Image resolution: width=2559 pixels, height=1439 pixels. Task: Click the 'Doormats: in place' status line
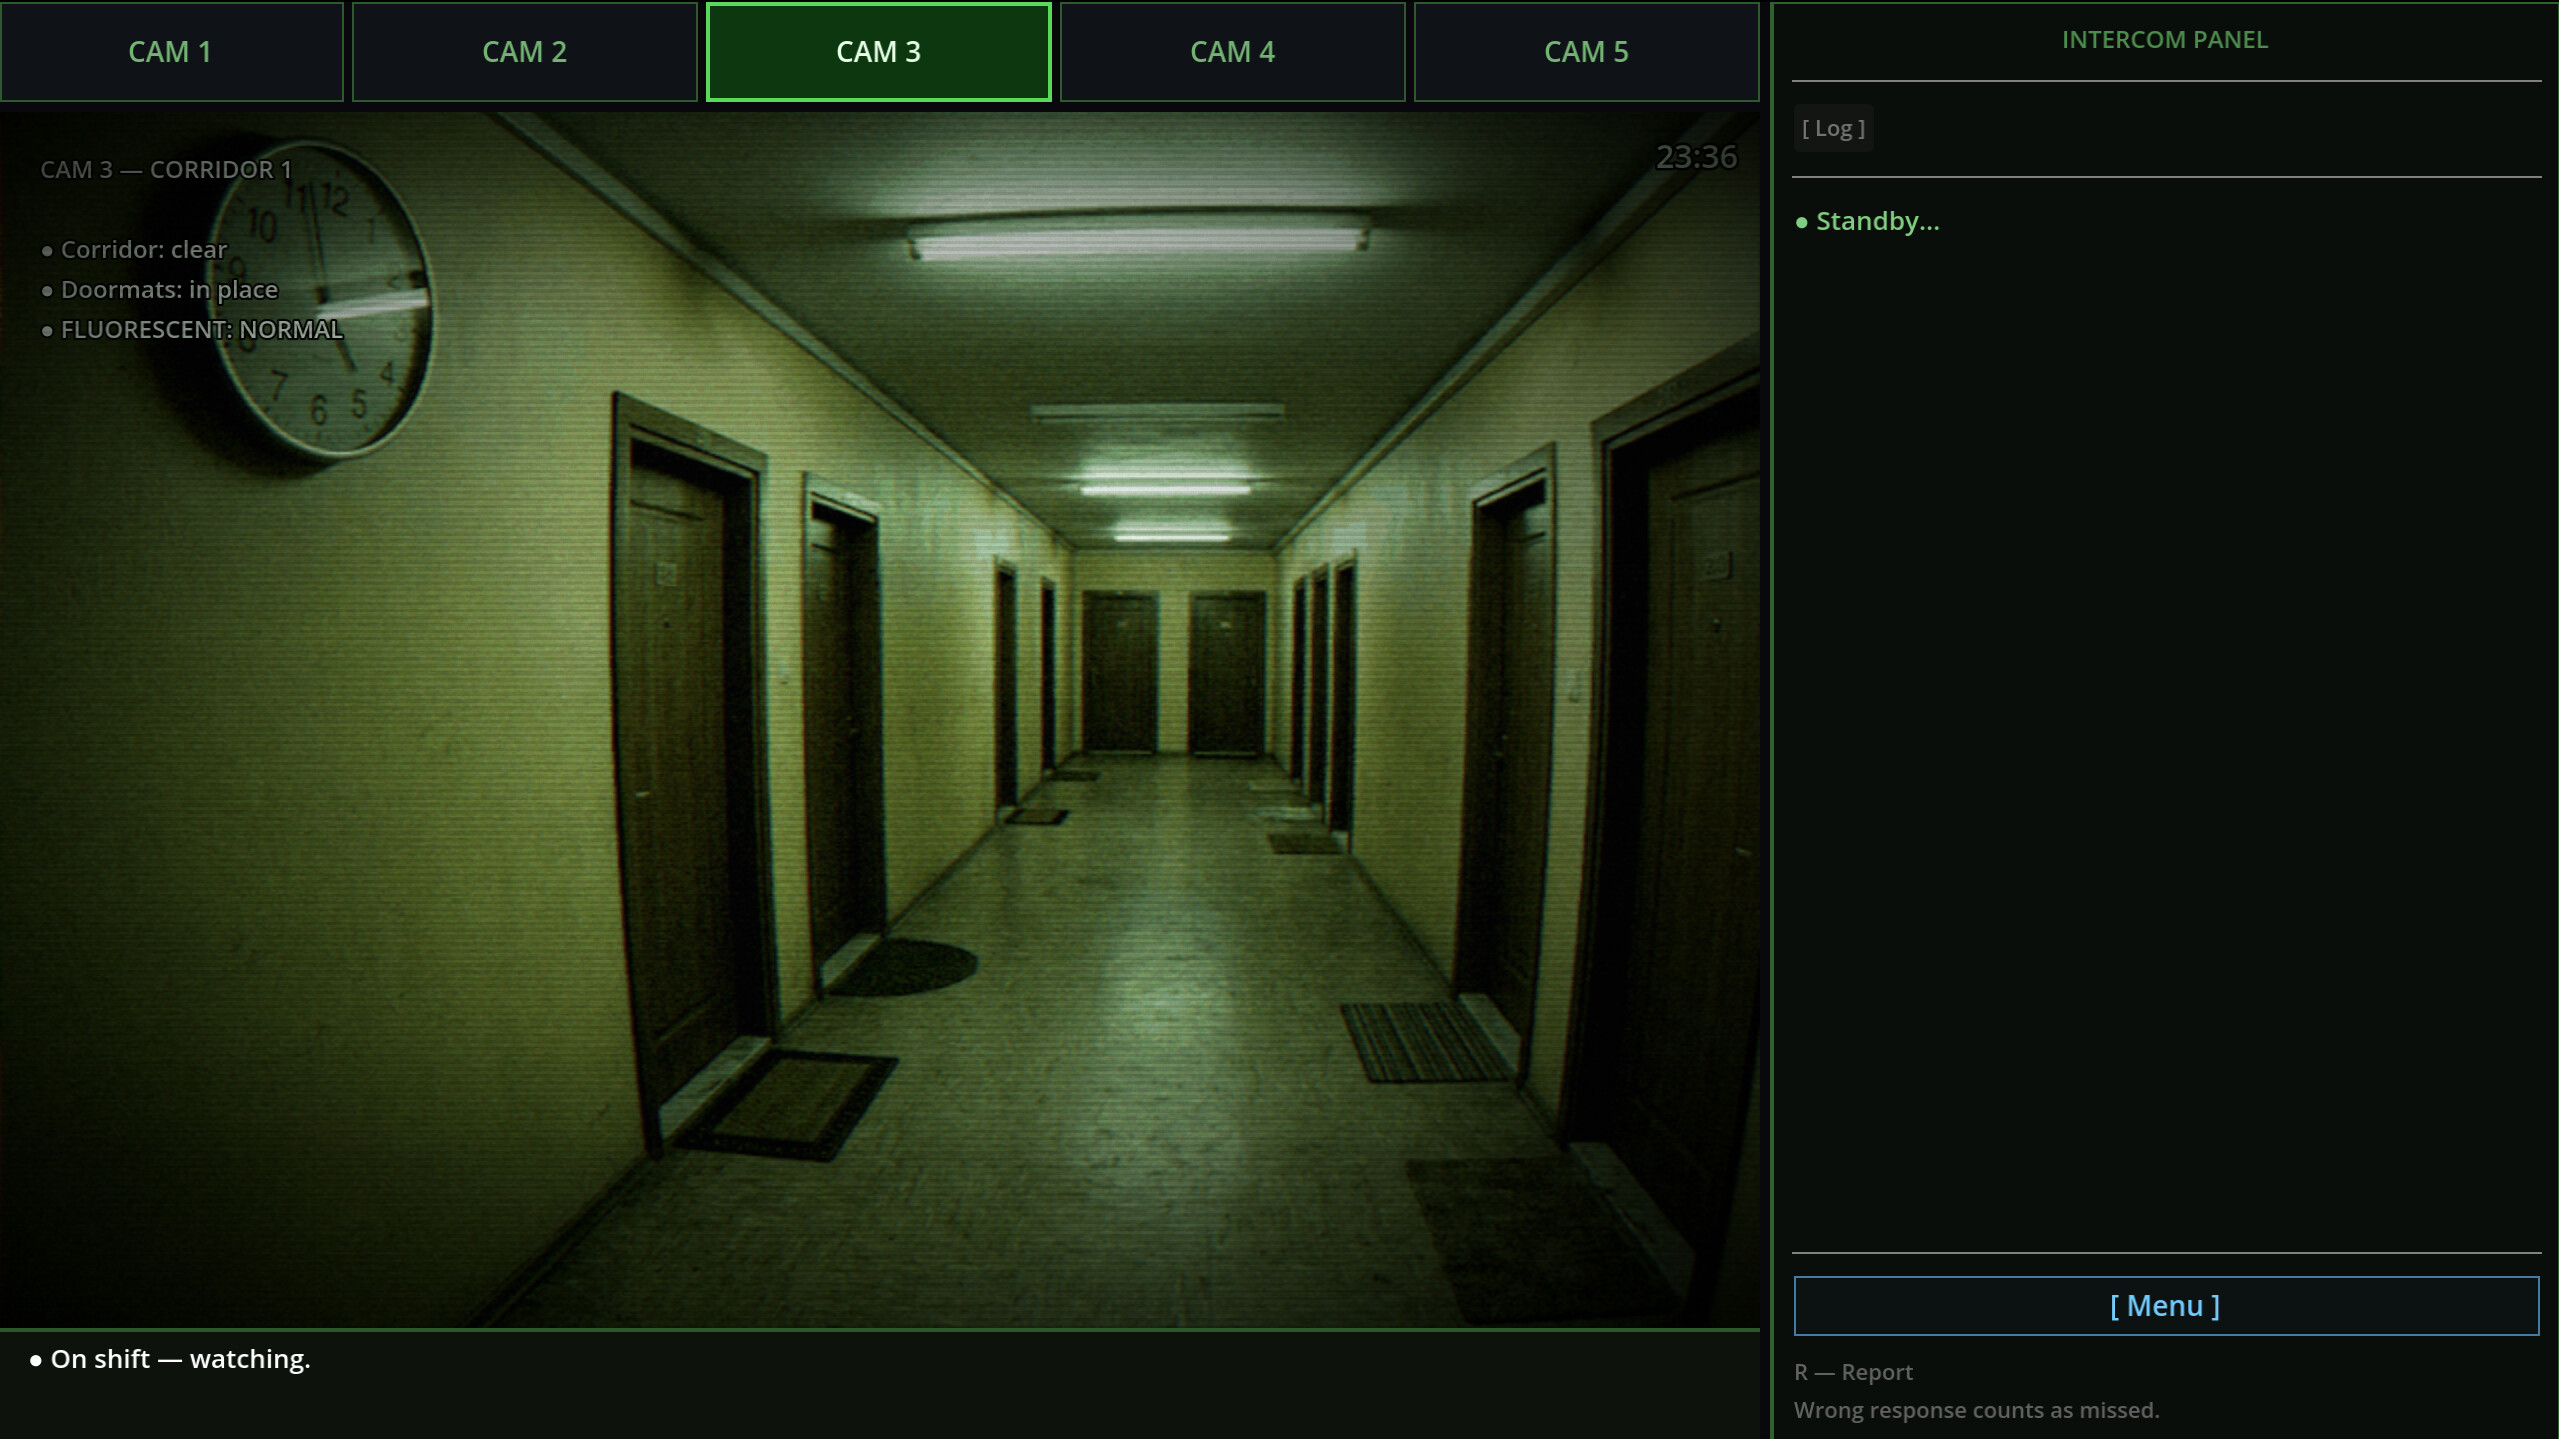160,290
